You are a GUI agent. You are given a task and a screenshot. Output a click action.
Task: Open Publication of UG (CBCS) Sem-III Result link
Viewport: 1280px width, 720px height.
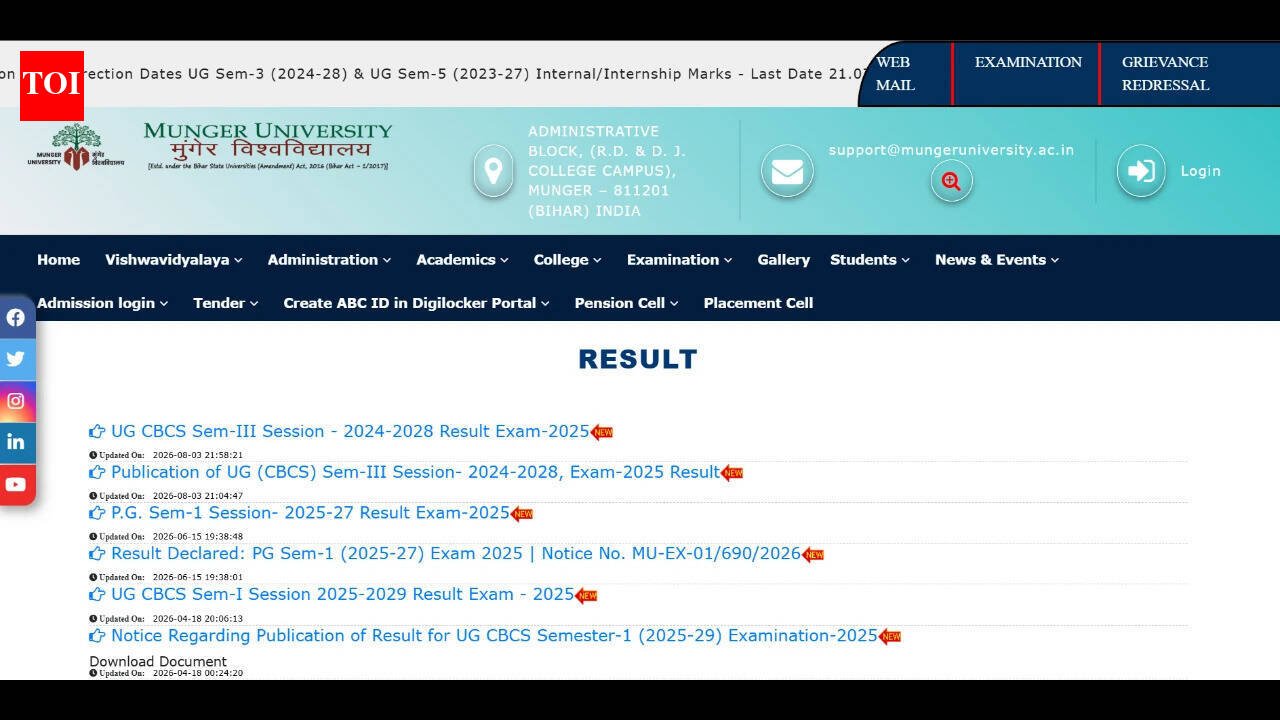(x=415, y=472)
